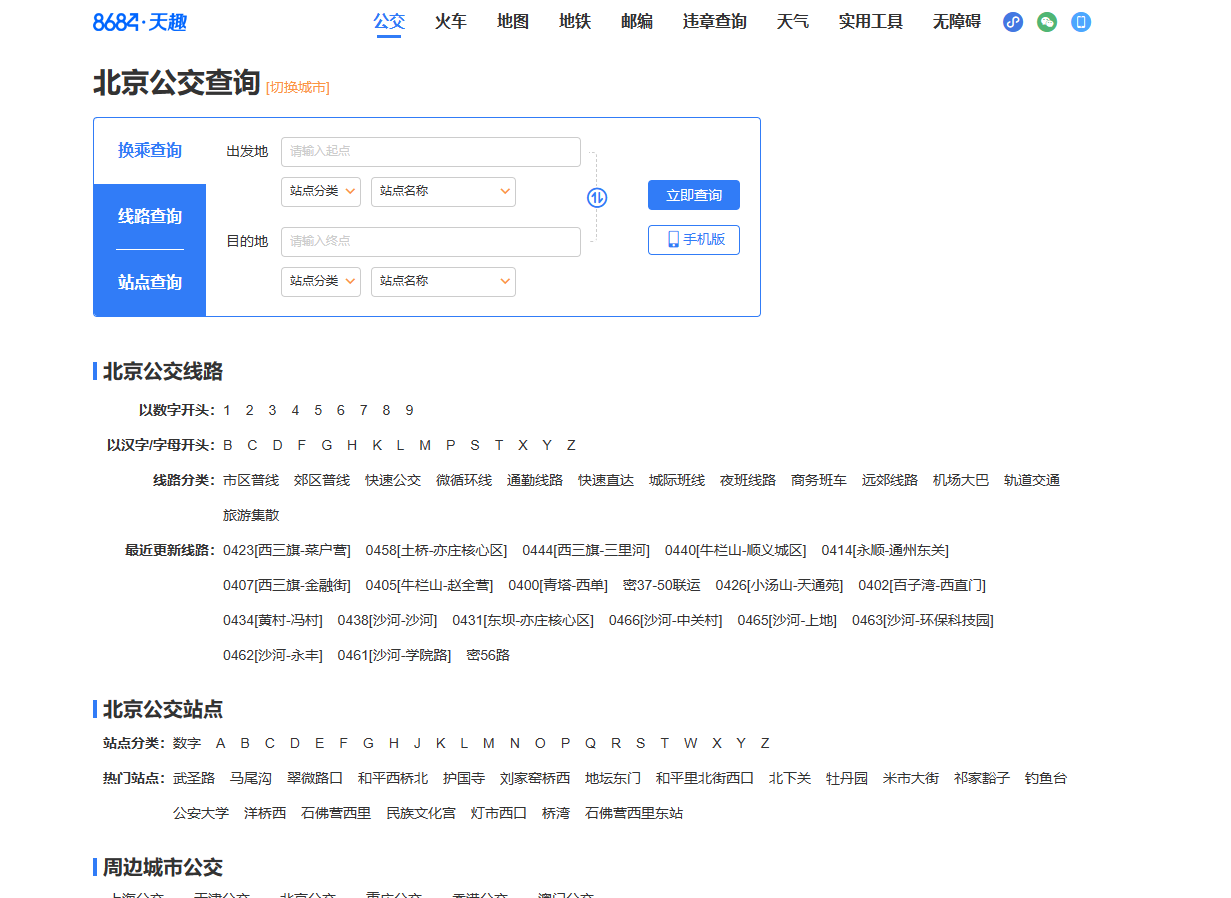Open the 武圣路 popular station
Viewport: 1231px width, 898px height.
point(194,778)
